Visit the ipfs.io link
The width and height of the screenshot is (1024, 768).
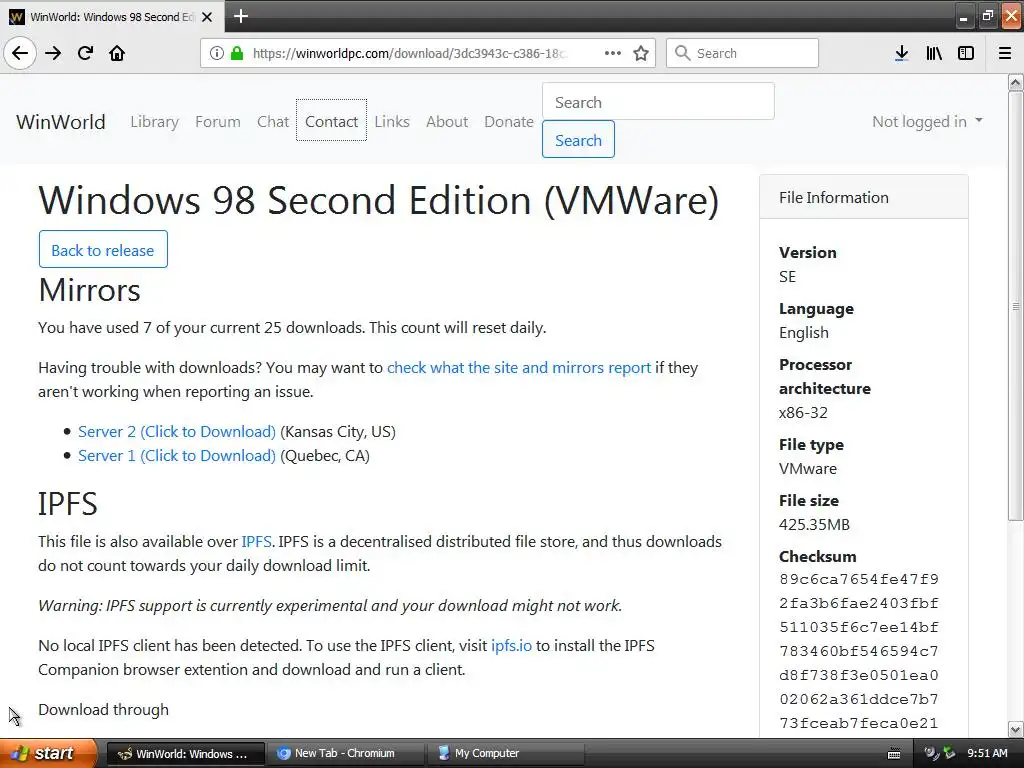[511, 645]
